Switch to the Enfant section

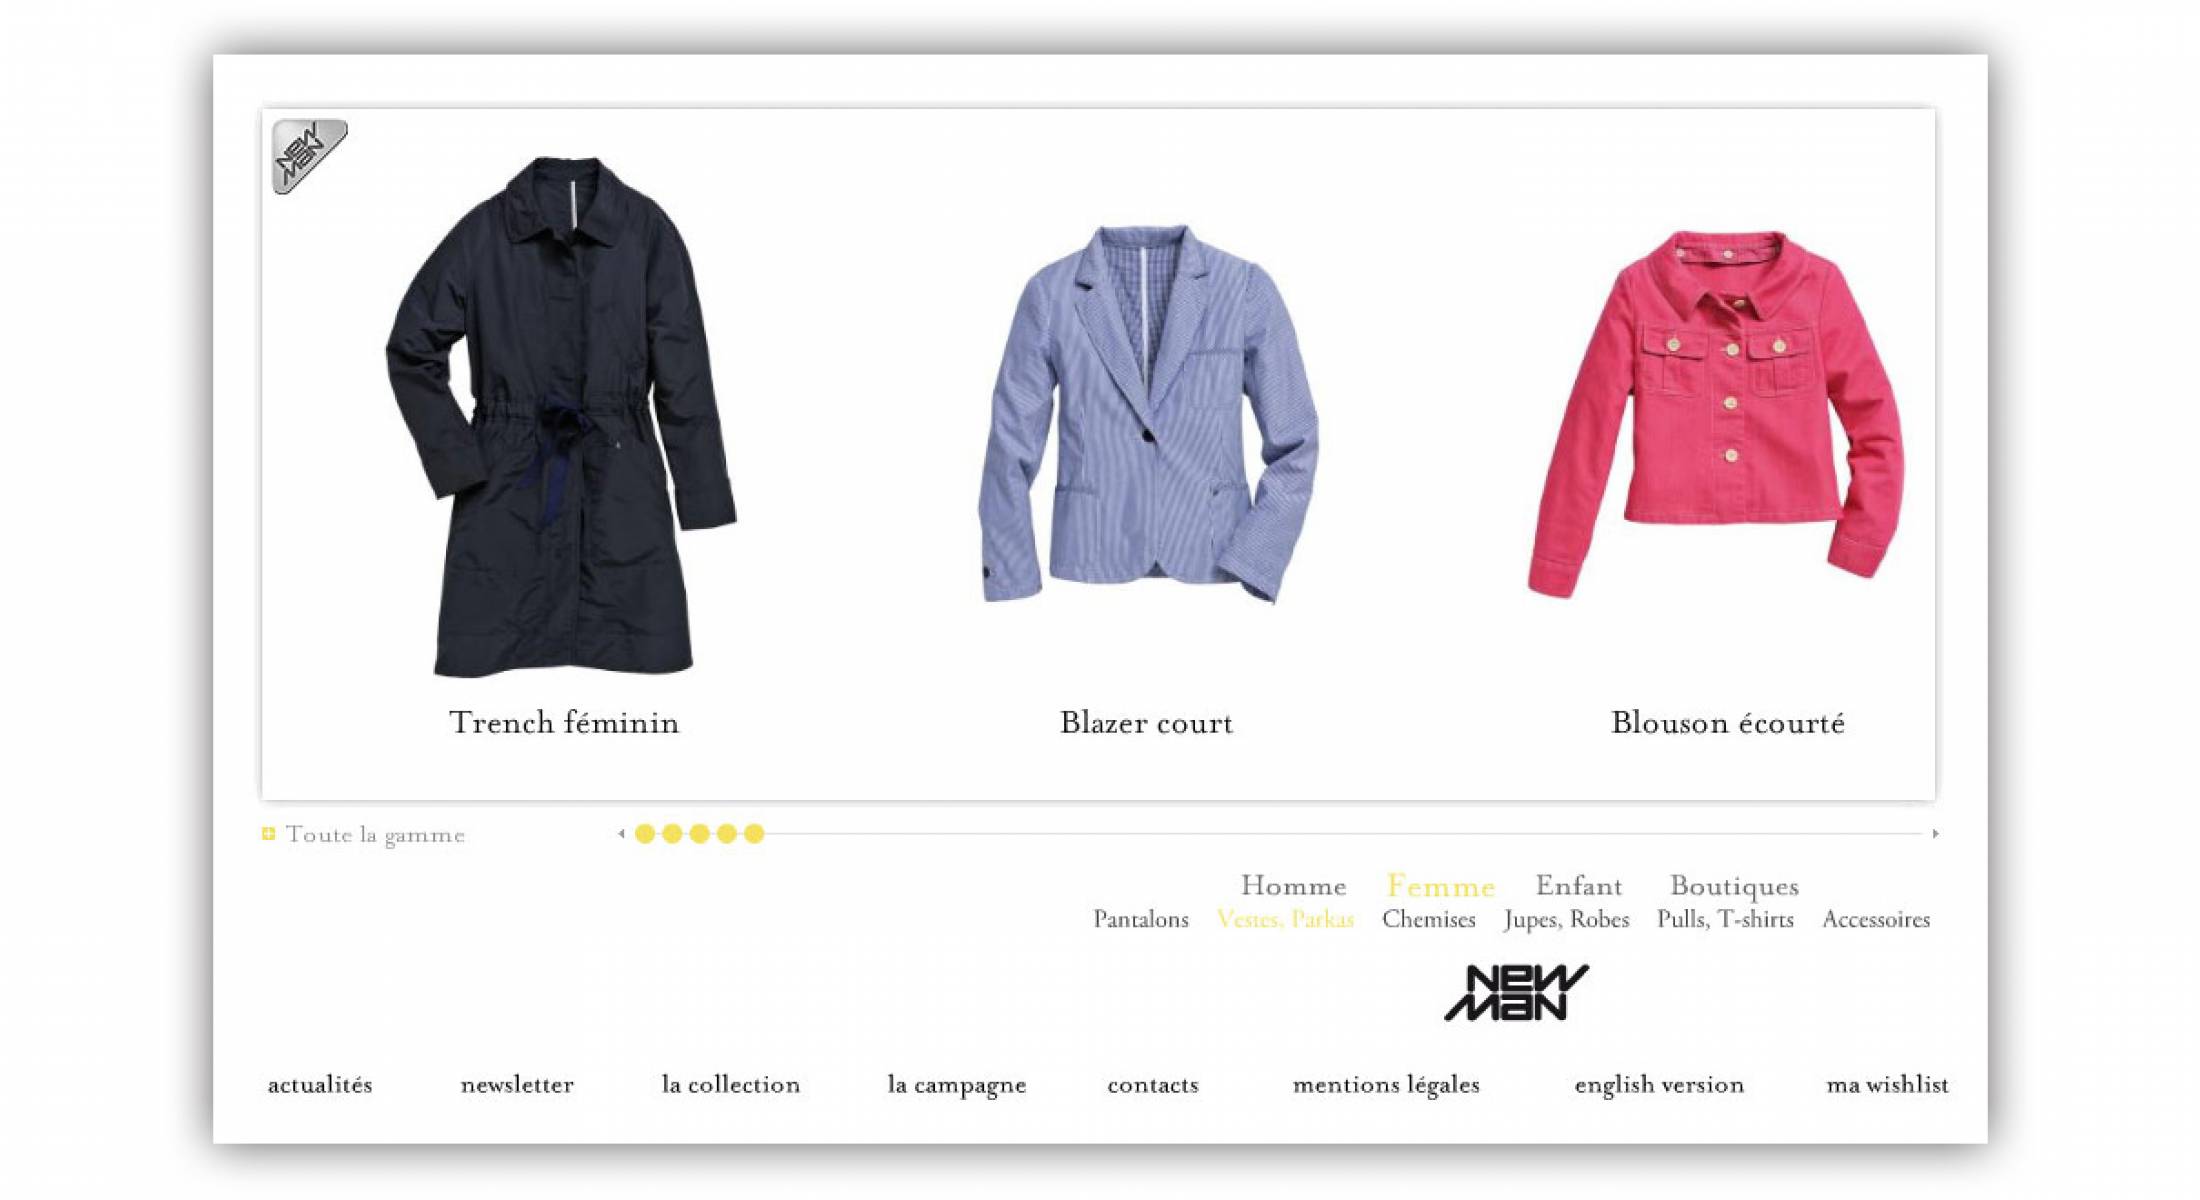pyautogui.click(x=1579, y=886)
